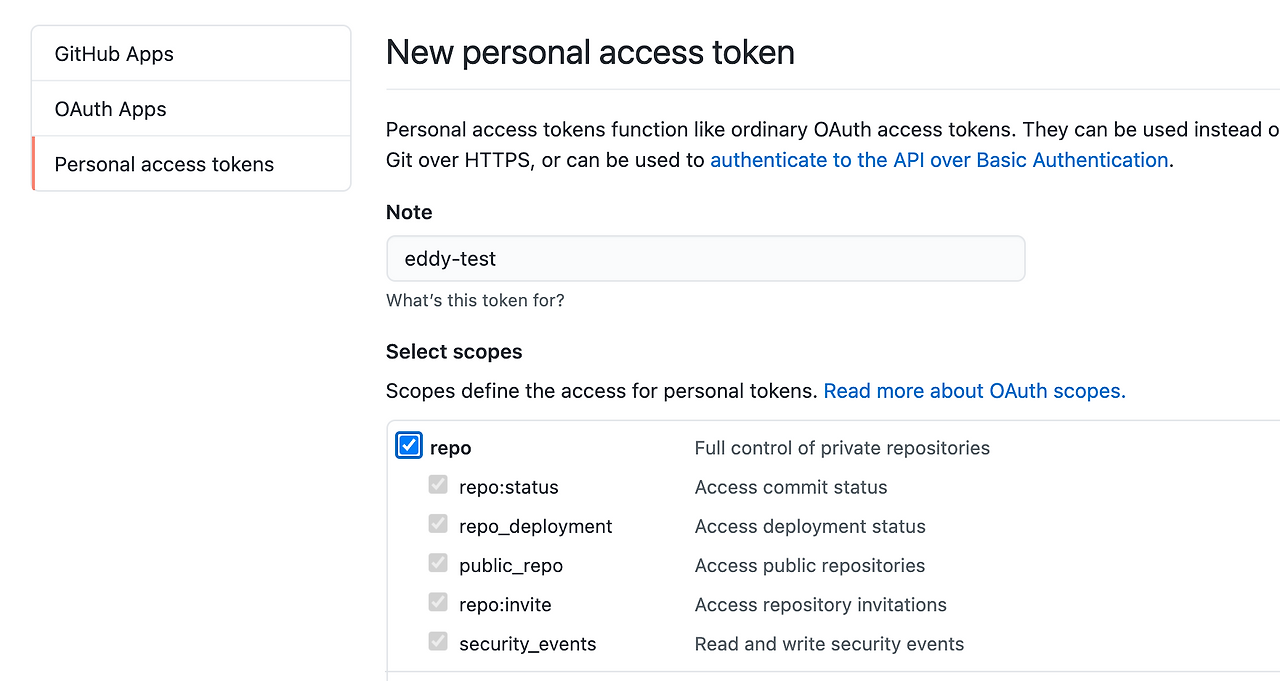
Task: Open the 'Read more about OAuth scopes' link
Action: [x=973, y=391]
